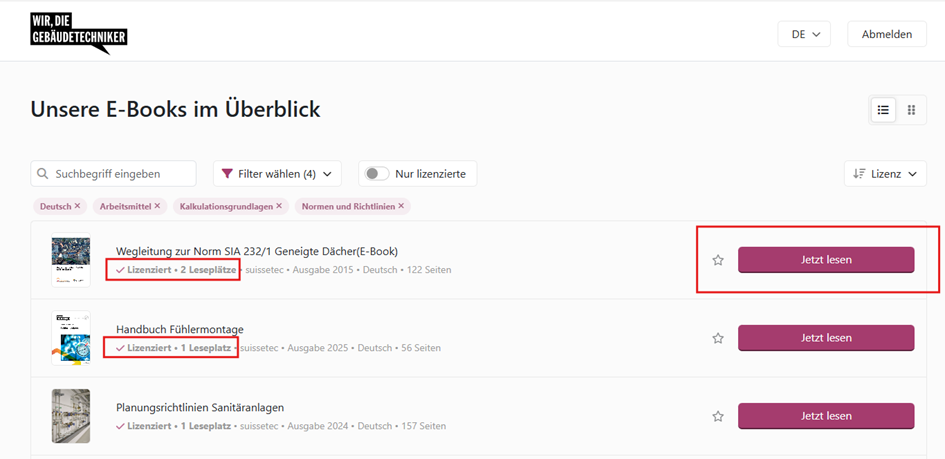945x459 pixels.
Task: Remove the Deutsch filter chip
Action: [x=77, y=206]
